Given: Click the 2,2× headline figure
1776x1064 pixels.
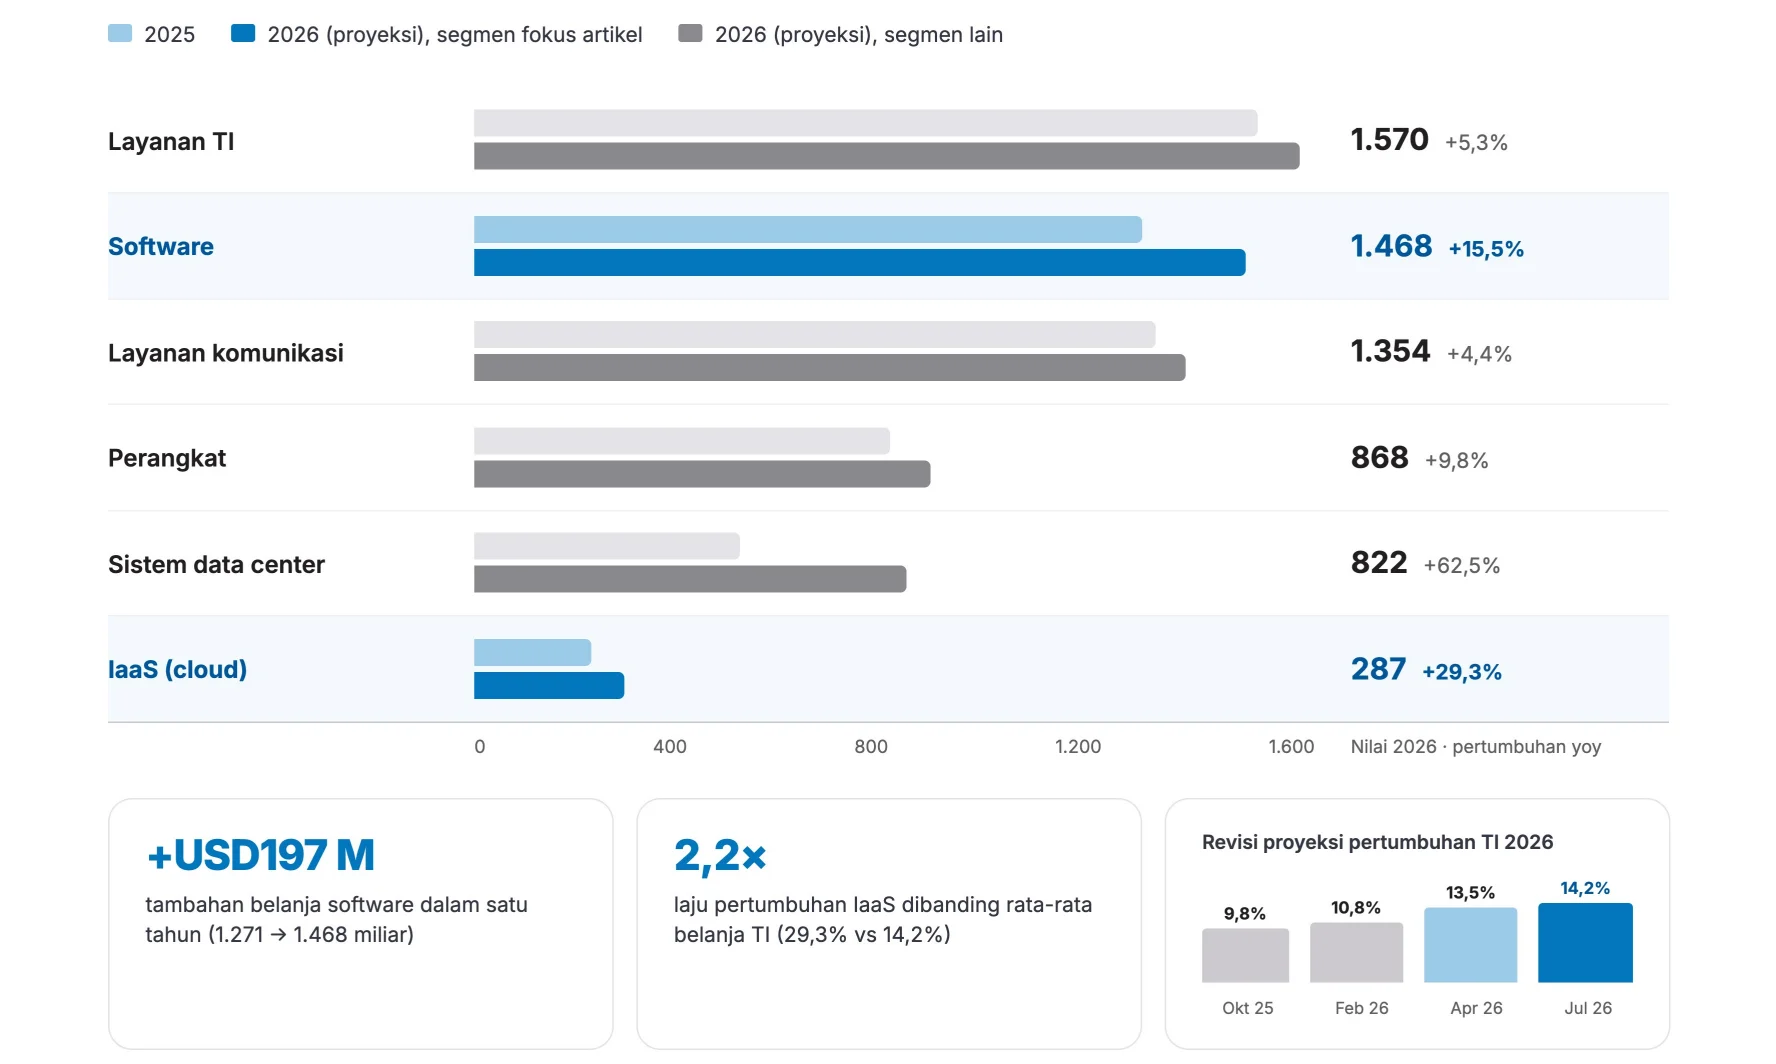Looking at the screenshot, I should (720, 856).
